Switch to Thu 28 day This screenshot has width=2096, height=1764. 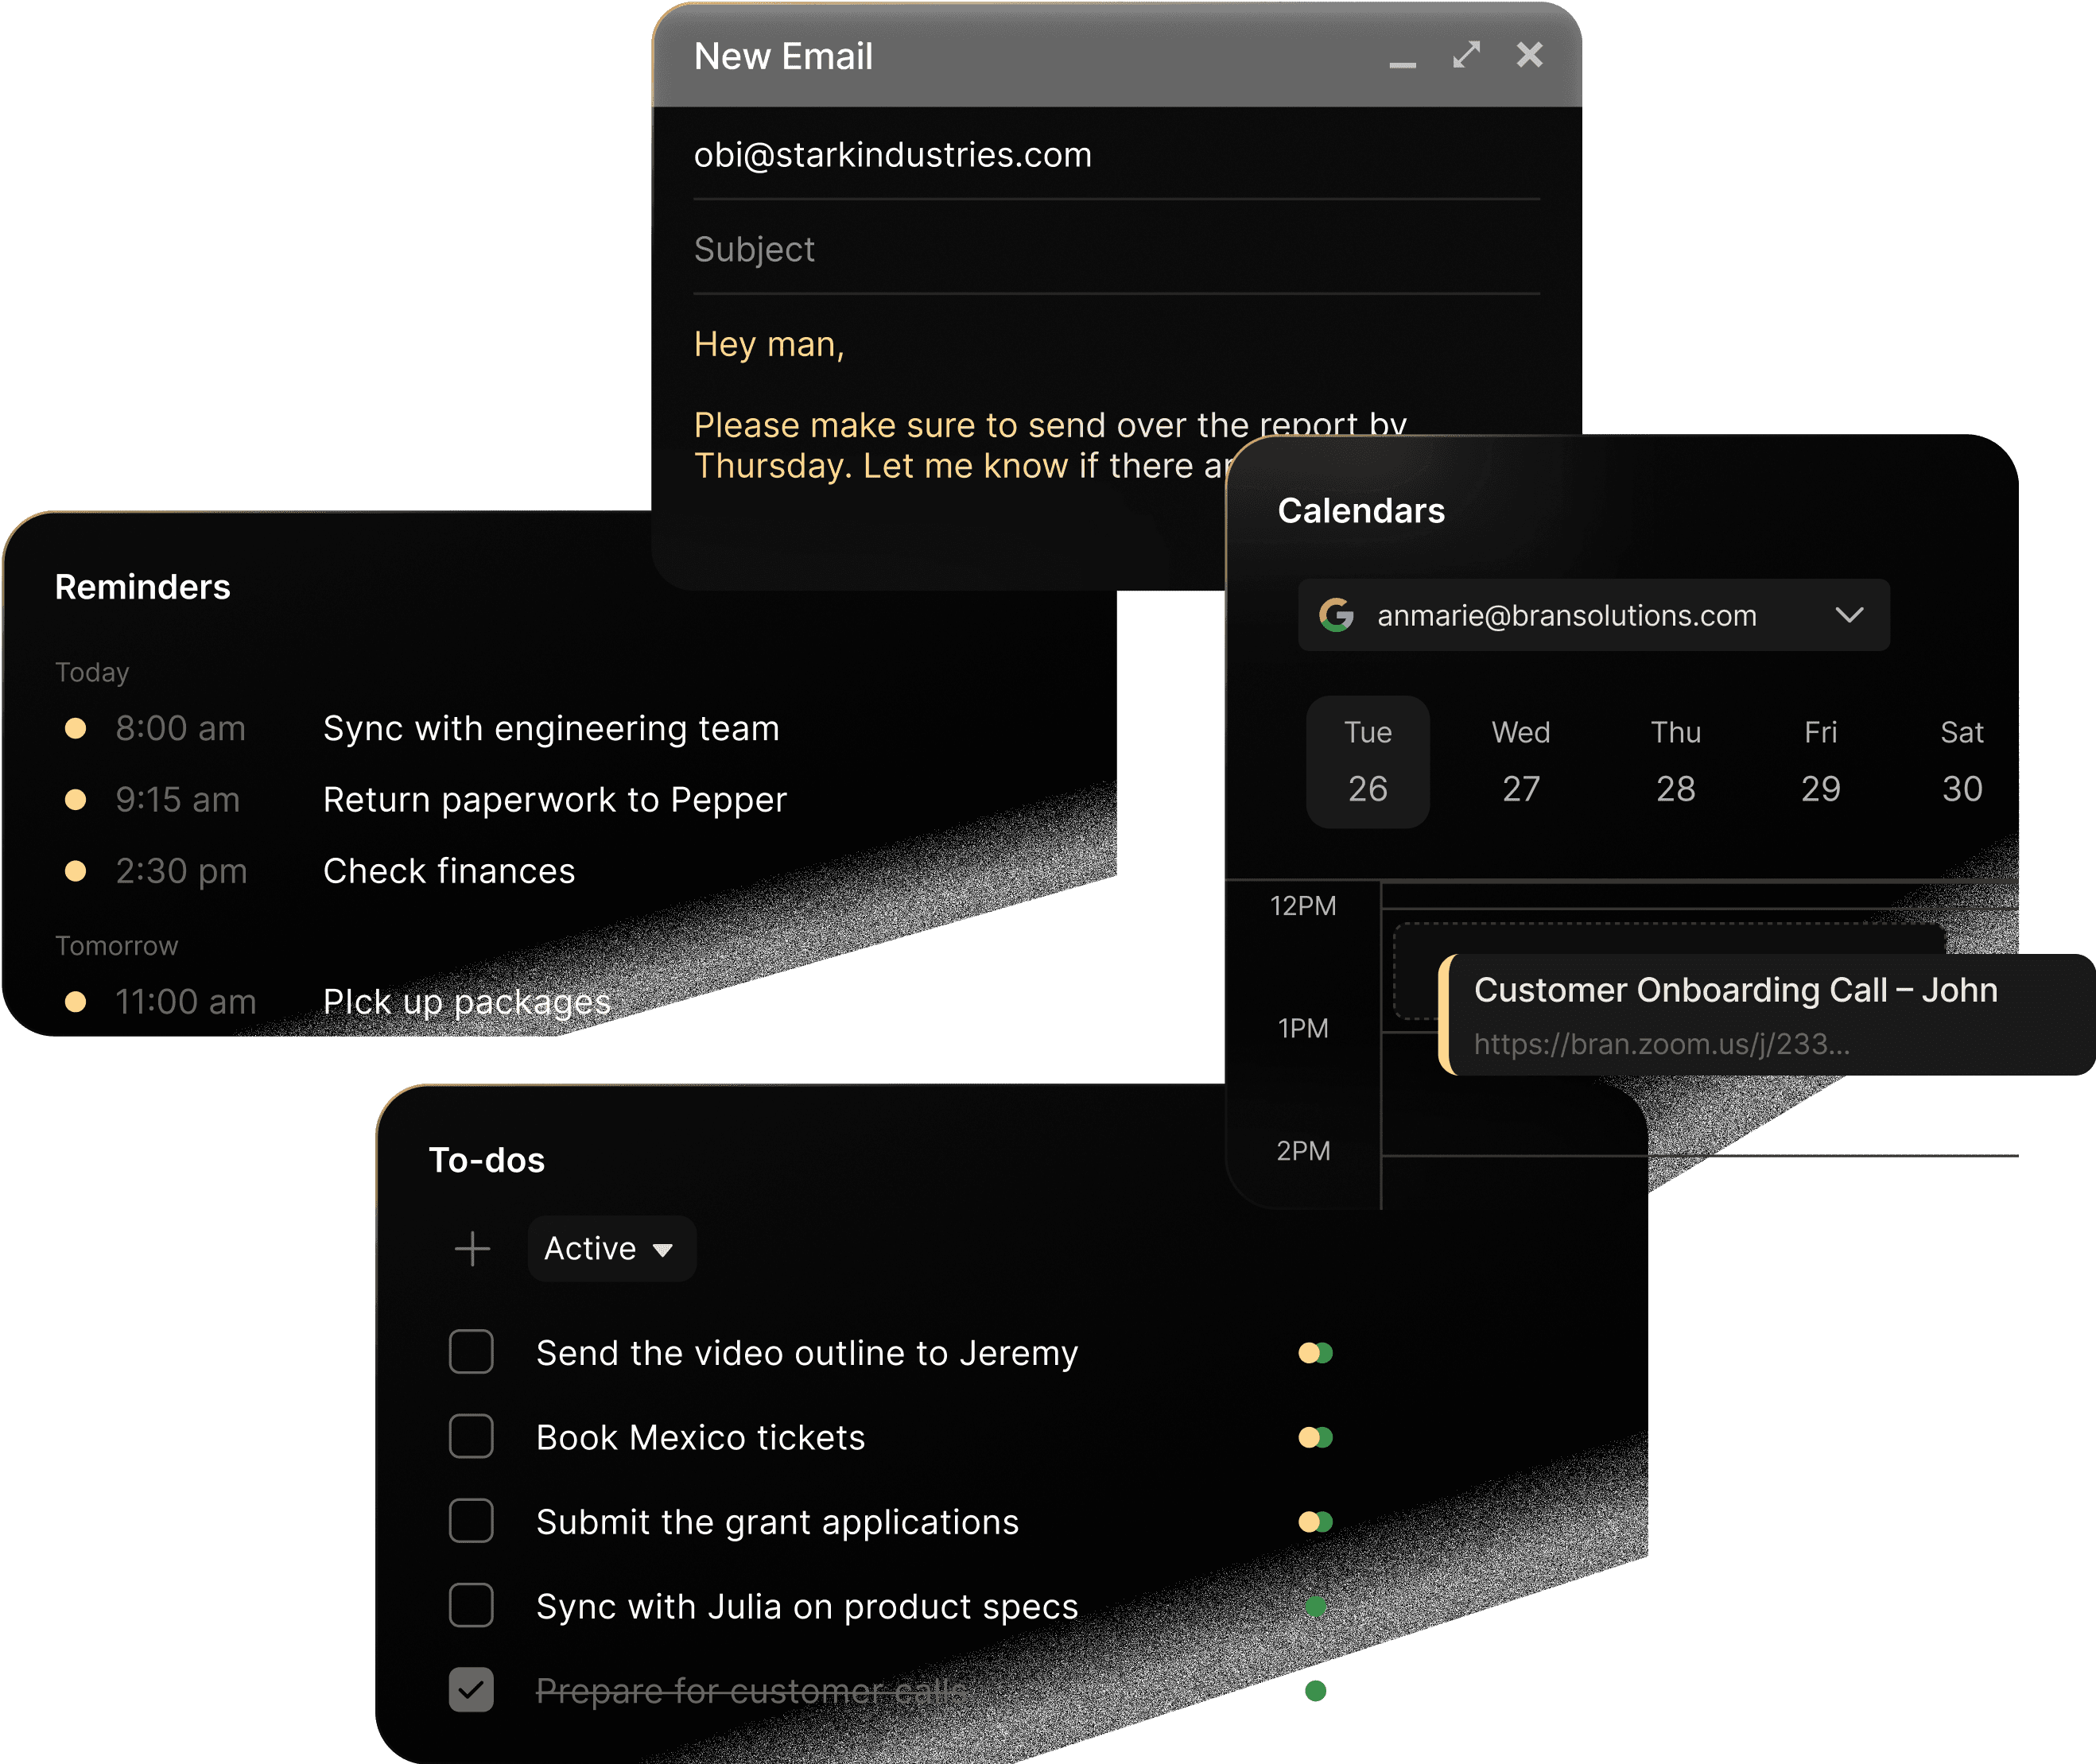point(1675,761)
